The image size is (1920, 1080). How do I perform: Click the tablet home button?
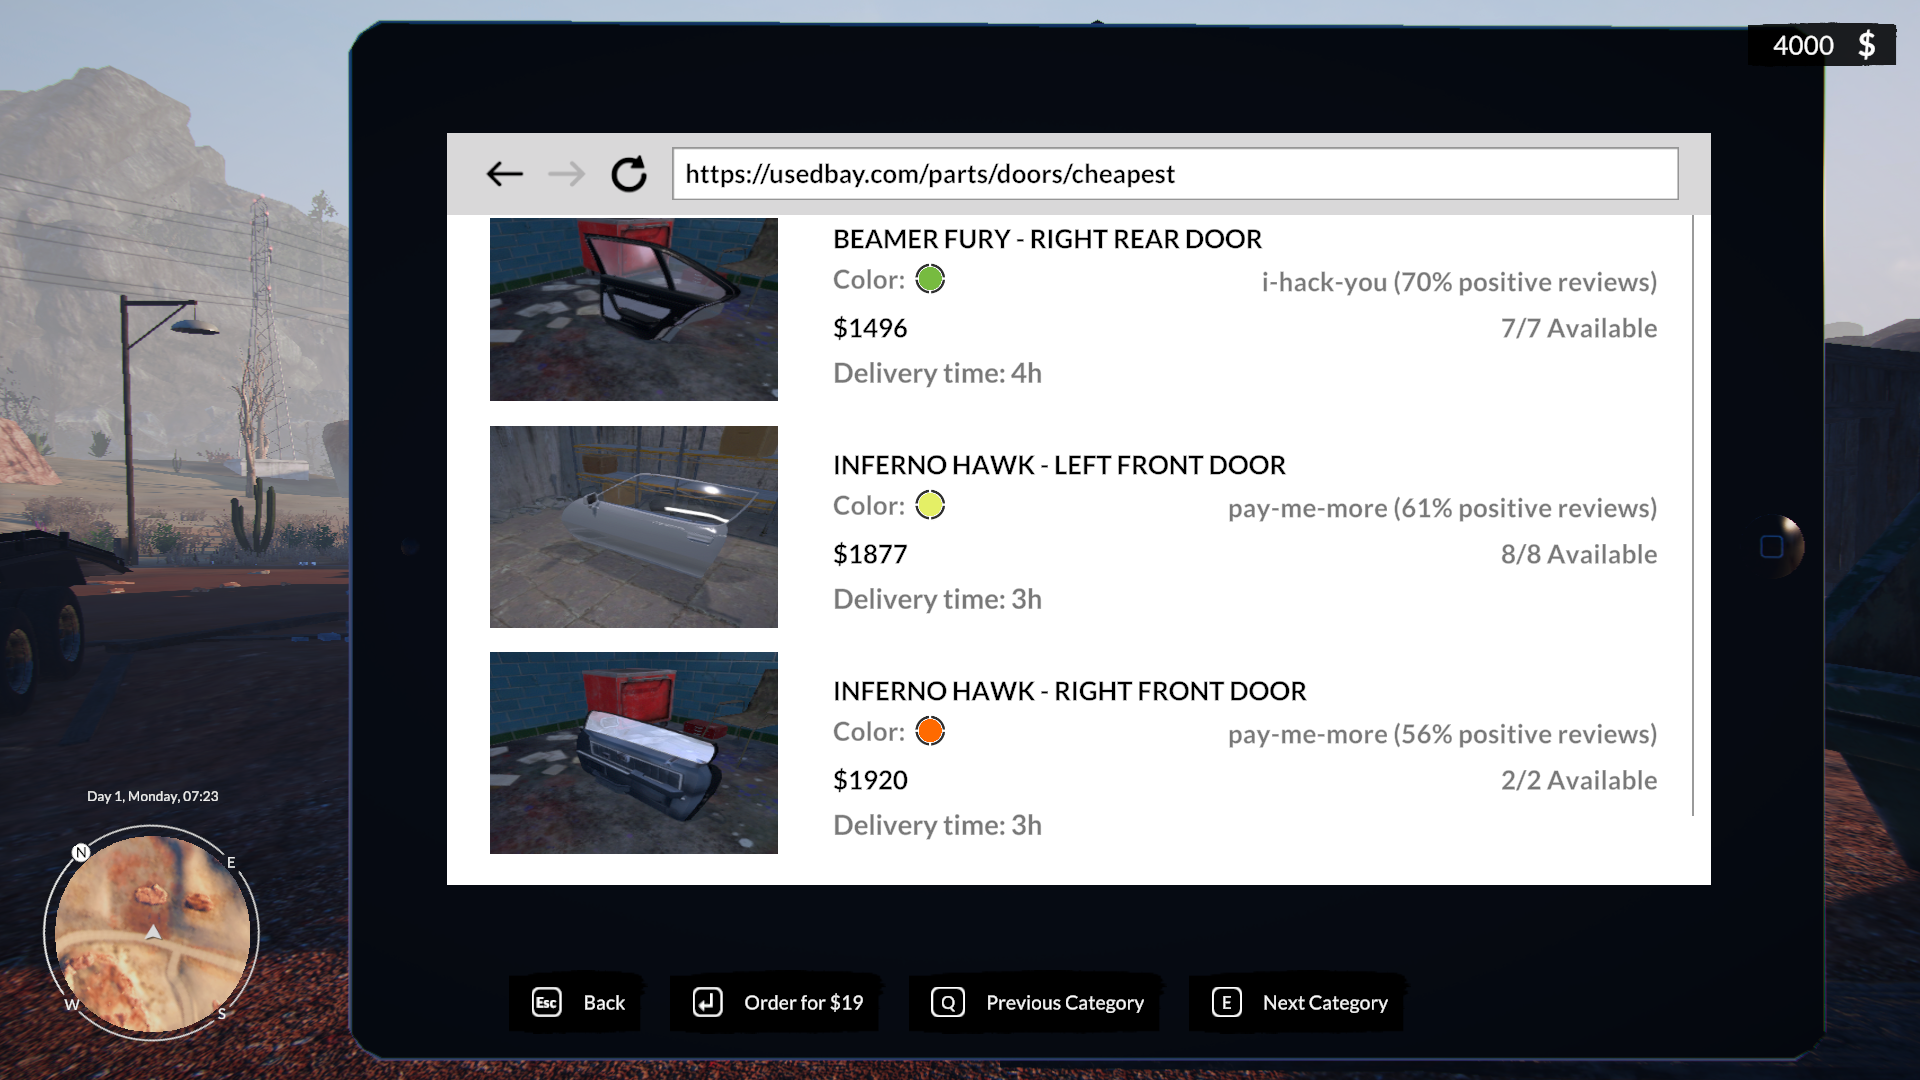tap(1773, 546)
